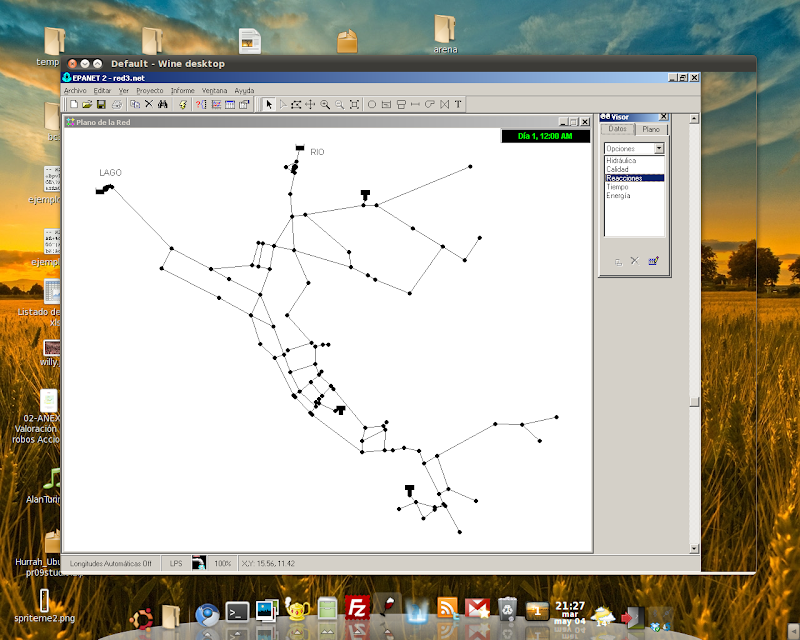Select the Add Valve tool
The image size is (800, 640).
444,105
